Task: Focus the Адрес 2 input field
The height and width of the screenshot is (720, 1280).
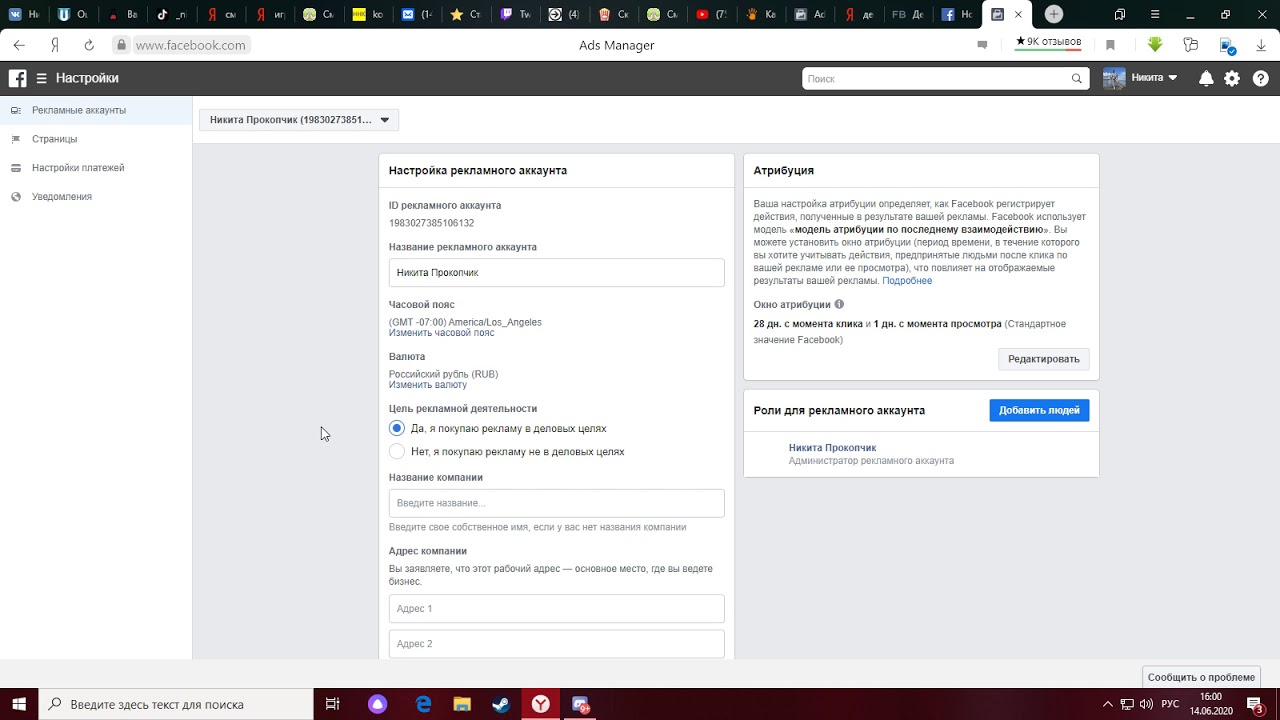Action: [556, 643]
